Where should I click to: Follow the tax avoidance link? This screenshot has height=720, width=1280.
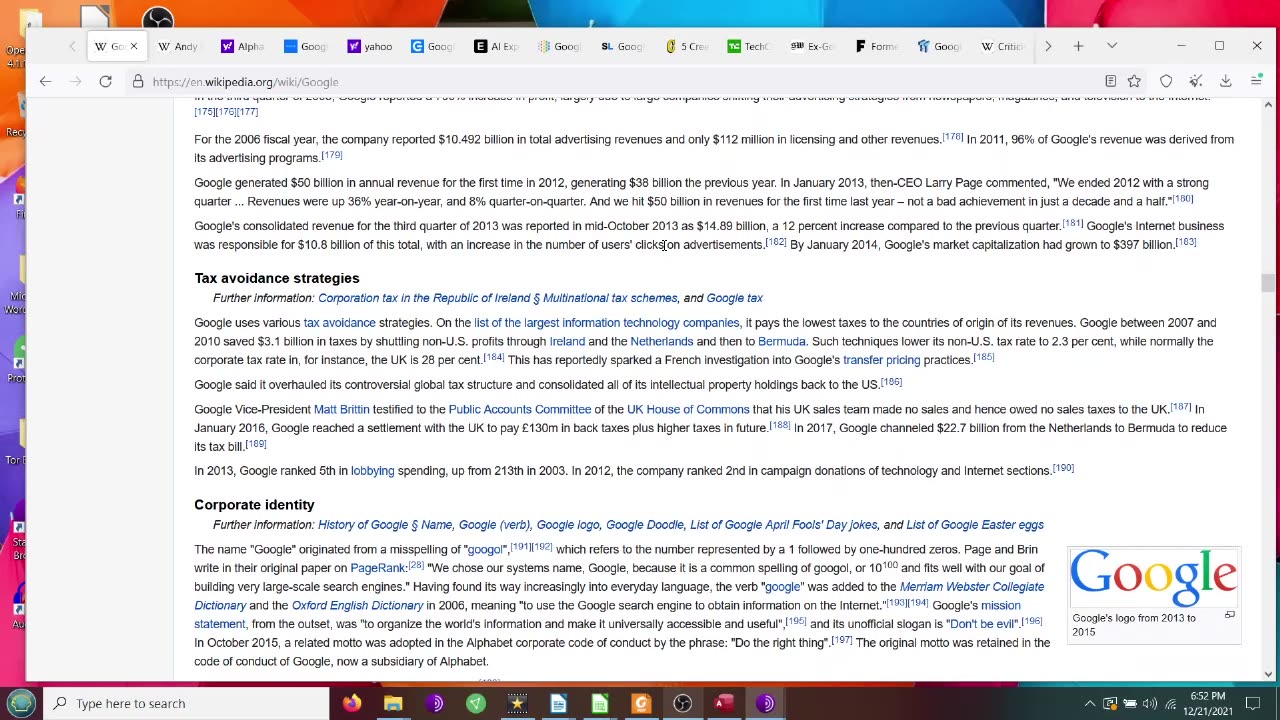click(339, 323)
